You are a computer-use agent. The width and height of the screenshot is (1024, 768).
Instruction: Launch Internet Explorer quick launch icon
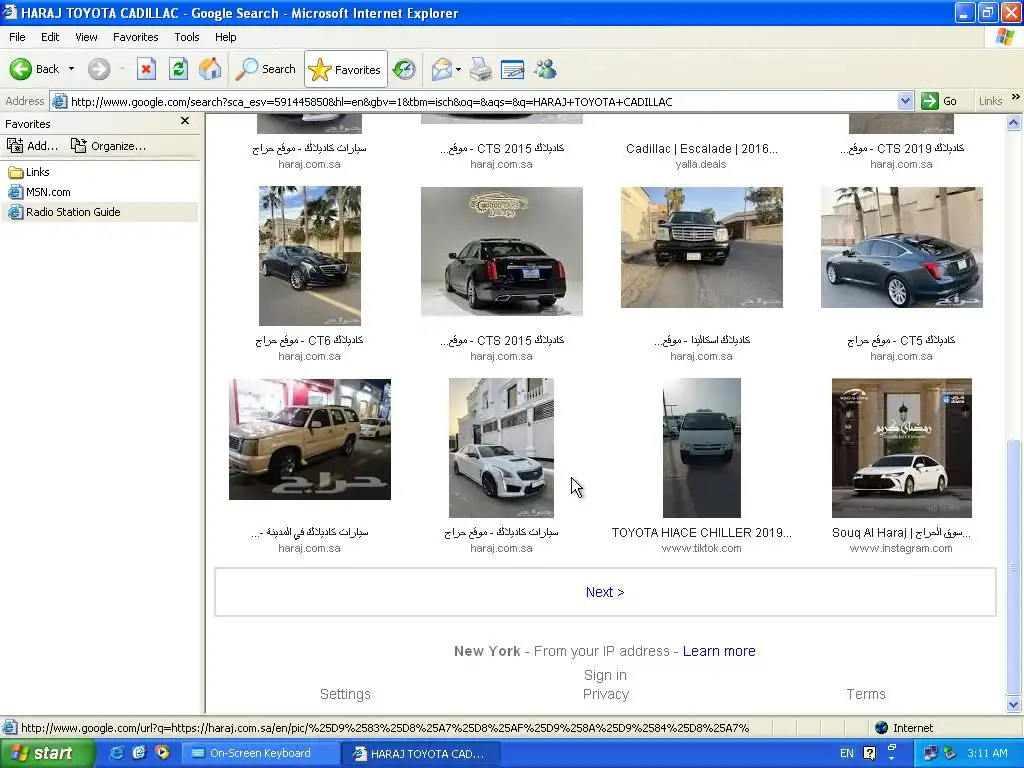click(x=116, y=754)
